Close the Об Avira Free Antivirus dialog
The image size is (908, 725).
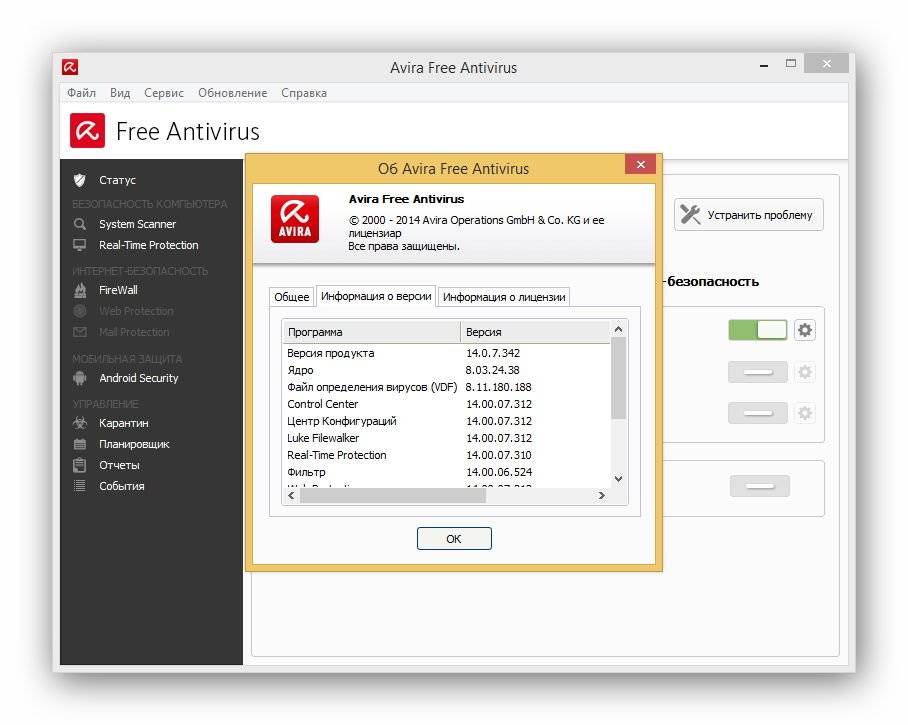tap(640, 164)
